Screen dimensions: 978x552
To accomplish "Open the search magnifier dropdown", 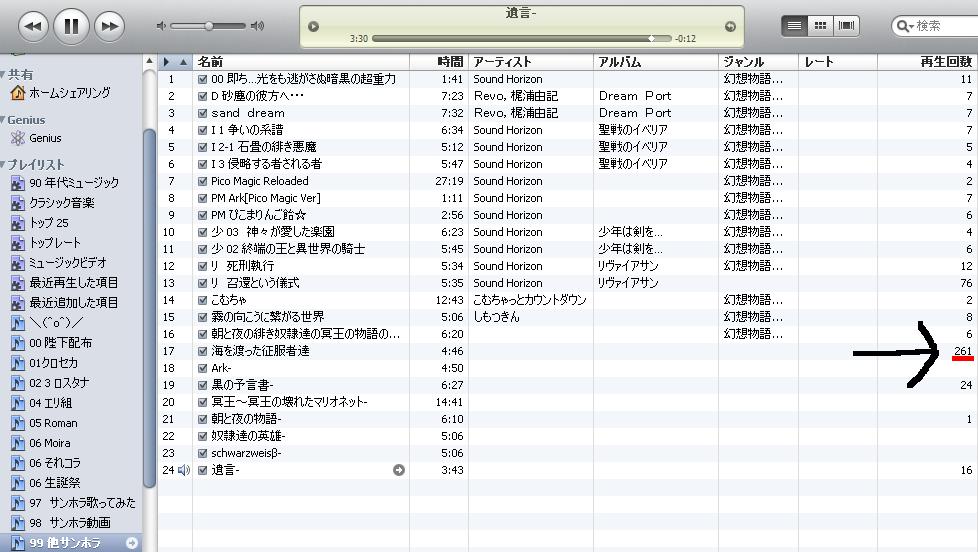I will [904, 26].
